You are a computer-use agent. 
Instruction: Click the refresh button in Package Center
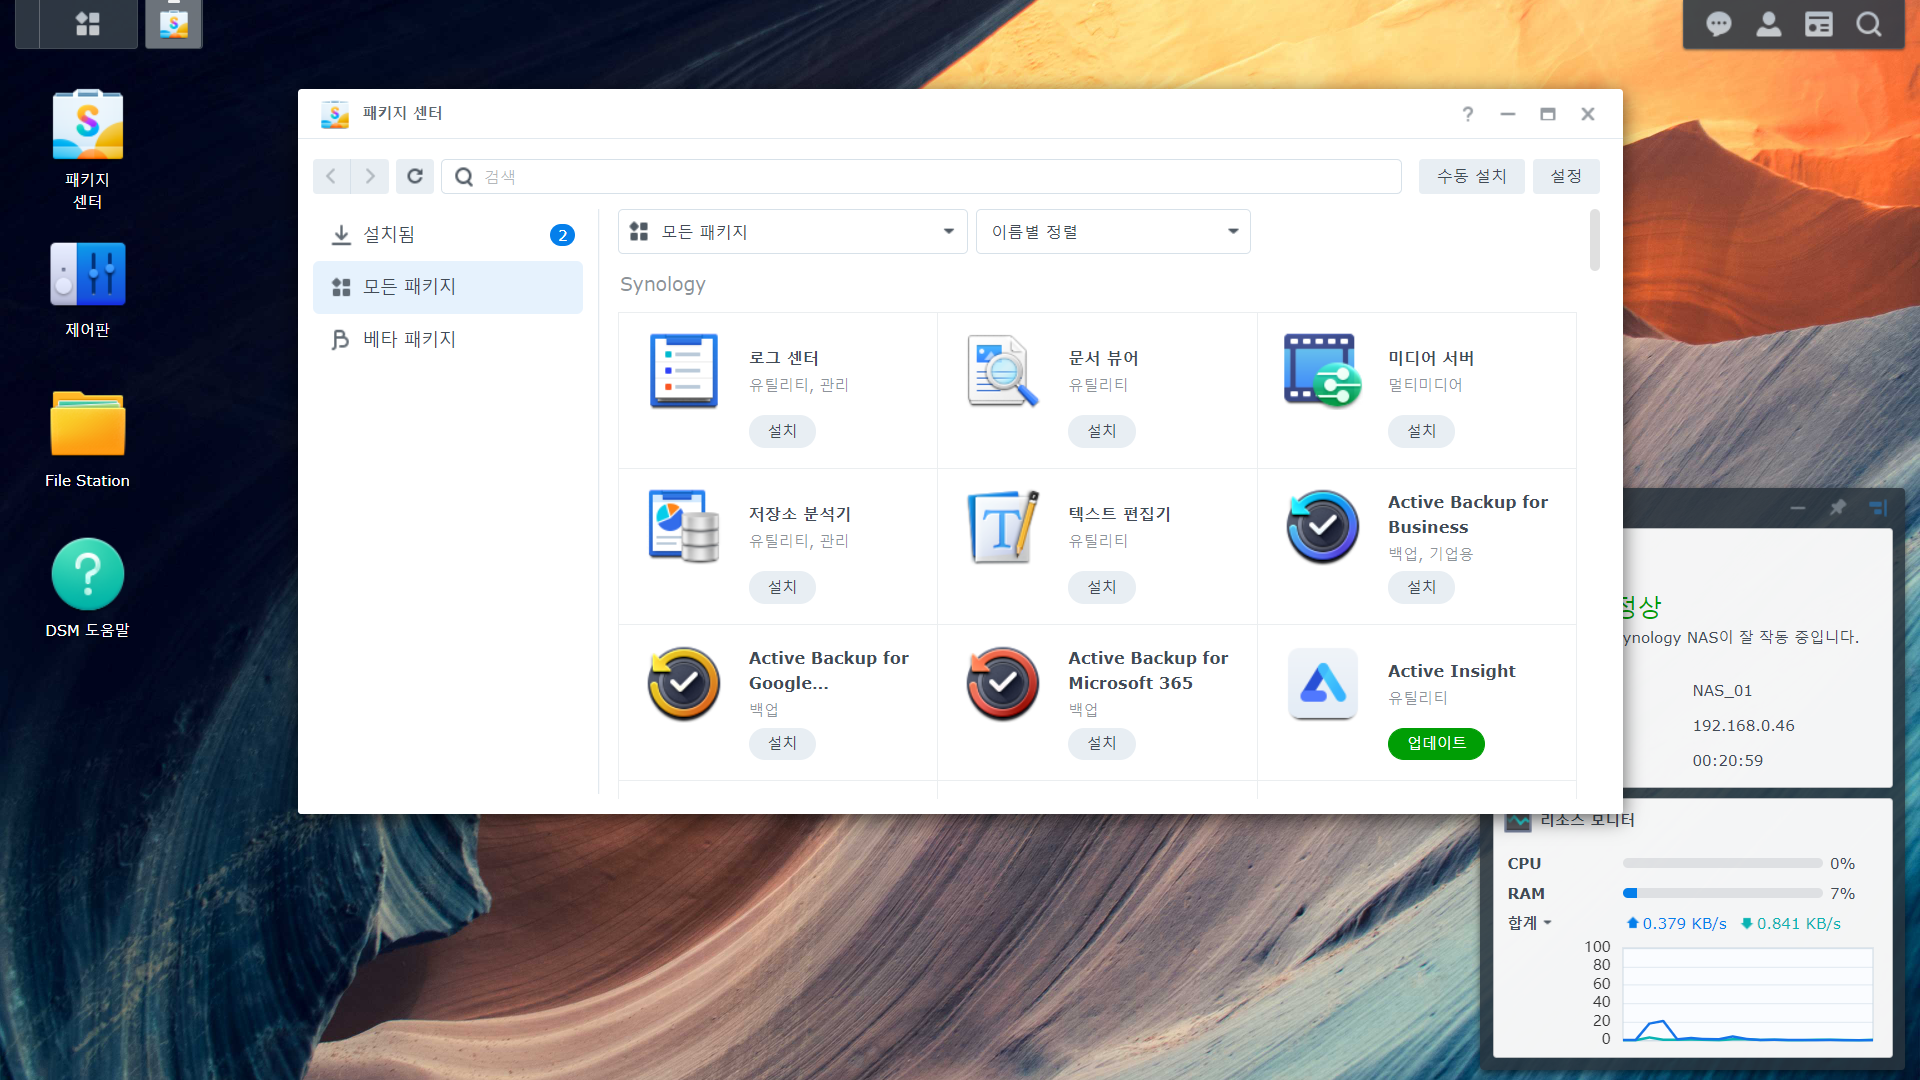click(x=414, y=176)
